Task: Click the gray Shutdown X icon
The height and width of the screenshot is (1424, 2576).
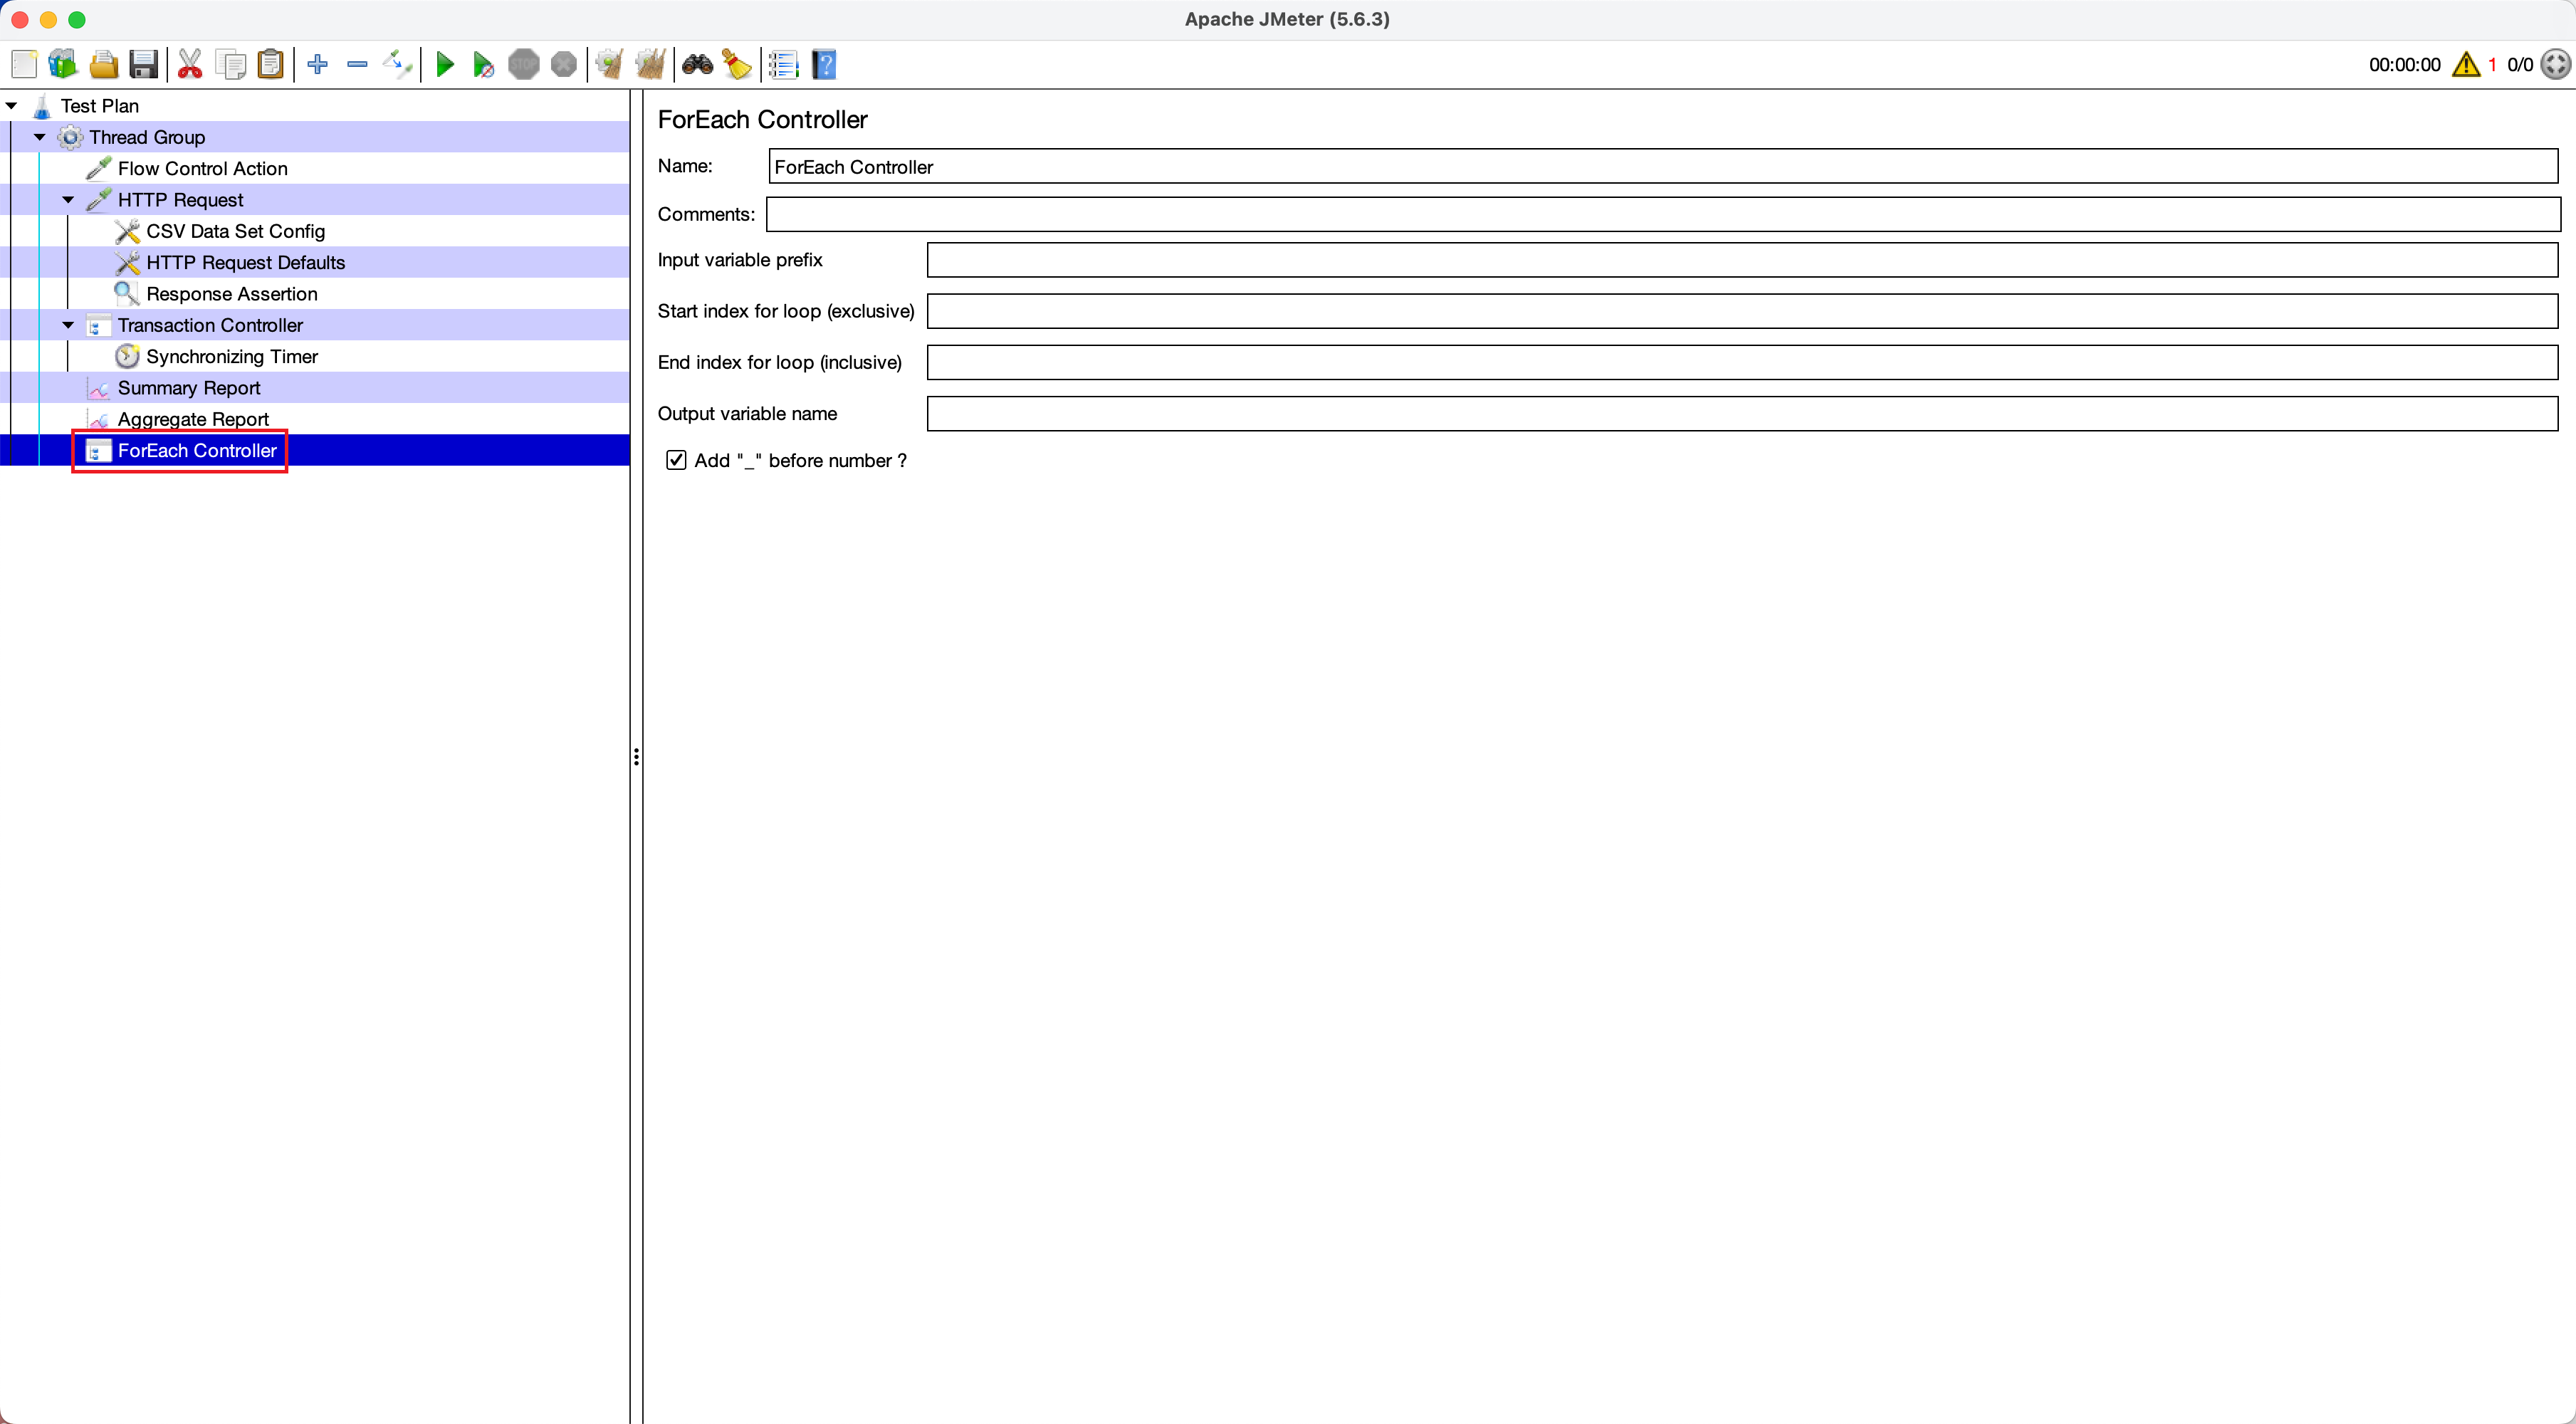Action: click(x=564, y=65)
